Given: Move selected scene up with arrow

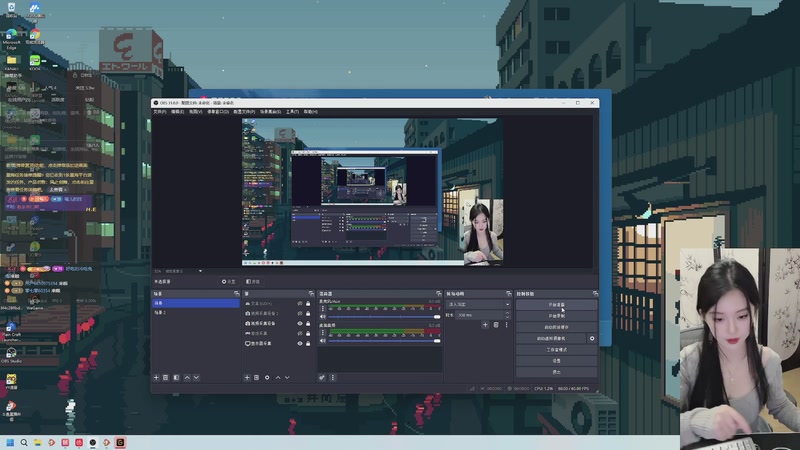Looking at the screenshot, I should [187, 378].
